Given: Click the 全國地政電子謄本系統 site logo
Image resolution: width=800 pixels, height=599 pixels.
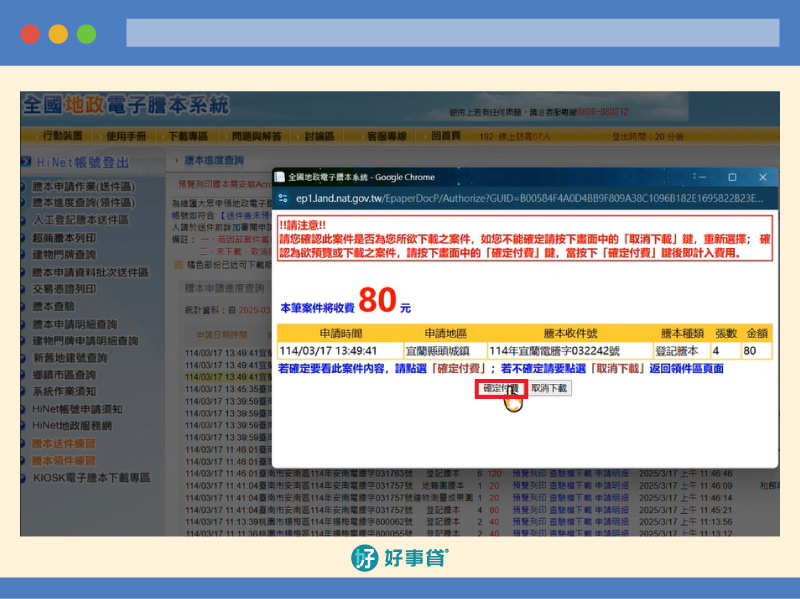Looking at the screenshot, I should click(125, 105).
